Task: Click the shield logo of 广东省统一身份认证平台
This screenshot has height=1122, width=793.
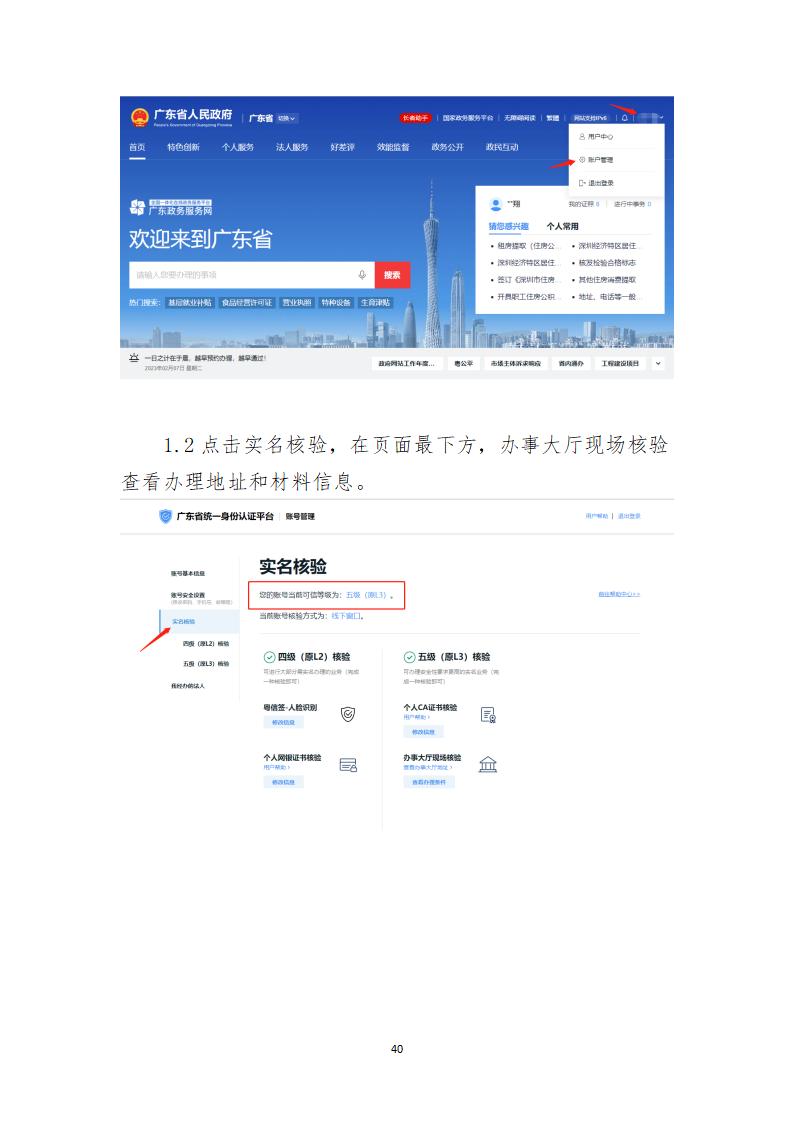Action: click(165, 516)
